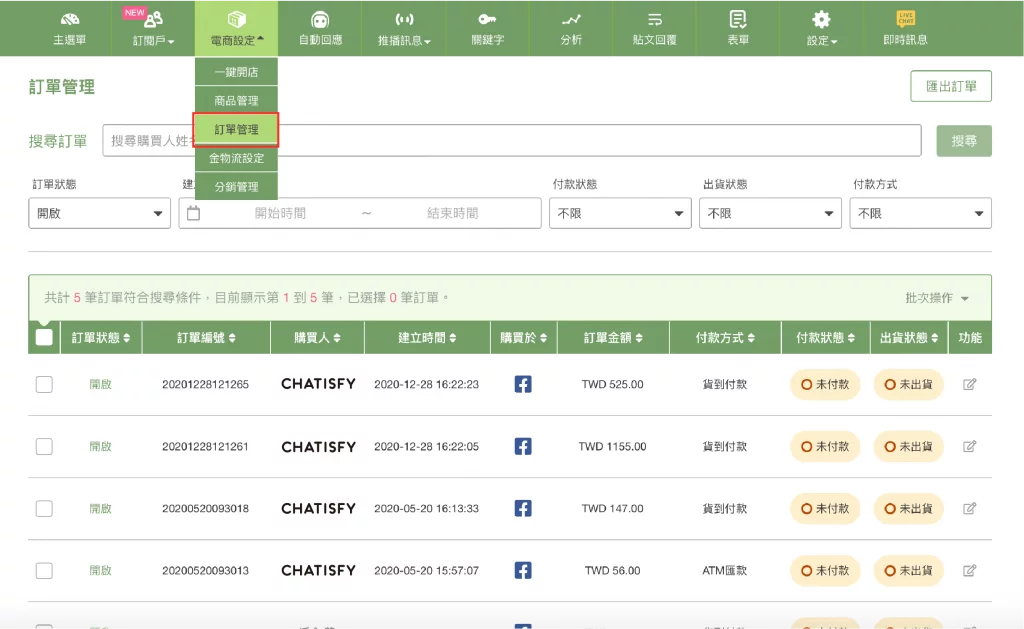Sort by 訂單狀態 column header
Viewport: 1024px width, 629px height.
click(x=101, y=338)
